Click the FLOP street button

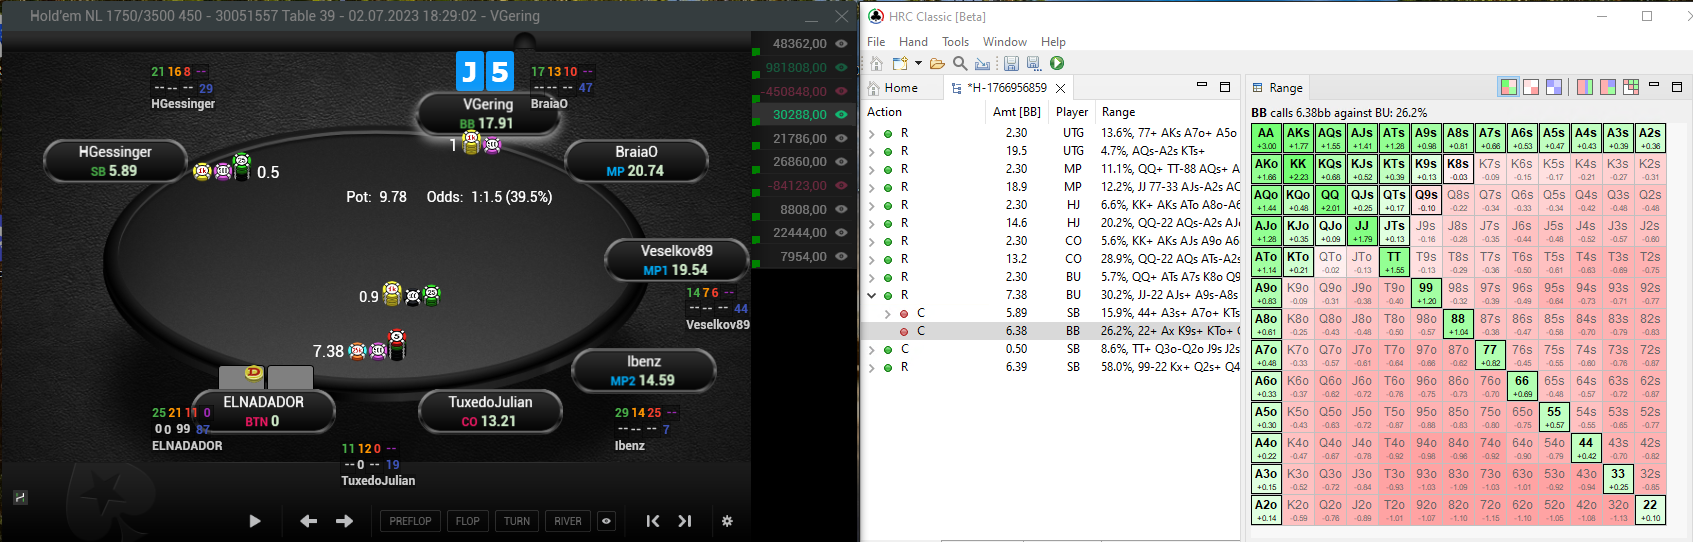click(467, 521)
